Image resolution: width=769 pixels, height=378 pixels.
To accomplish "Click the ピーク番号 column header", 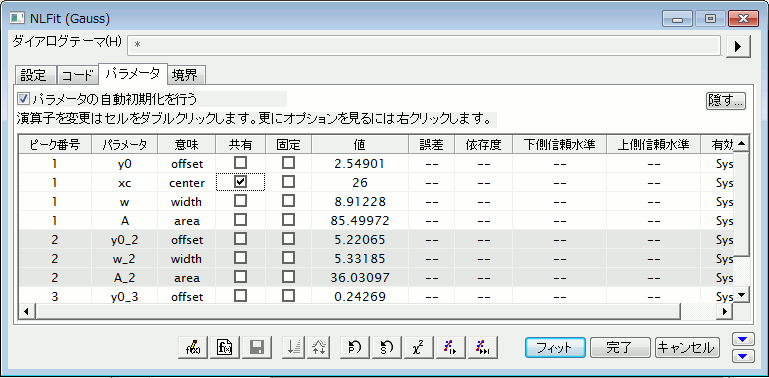I will click(x=54, y=145).
